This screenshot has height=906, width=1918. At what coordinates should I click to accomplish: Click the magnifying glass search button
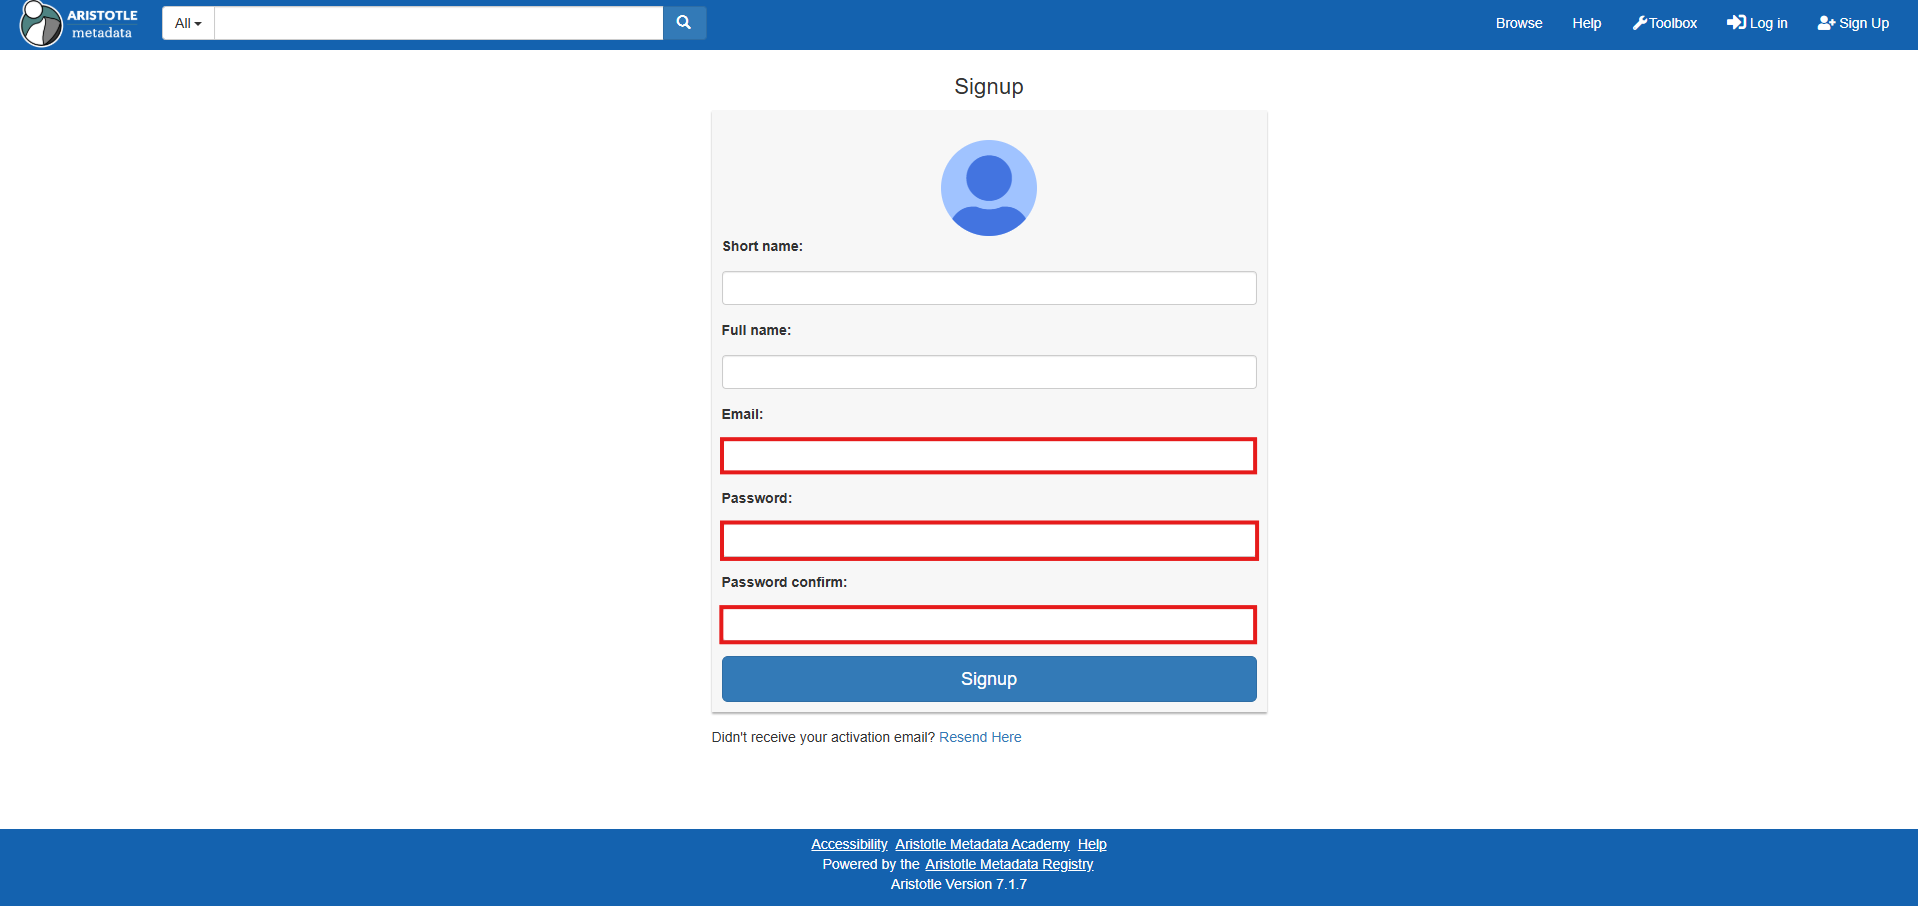pyautogui.click(x=684, y=23)
